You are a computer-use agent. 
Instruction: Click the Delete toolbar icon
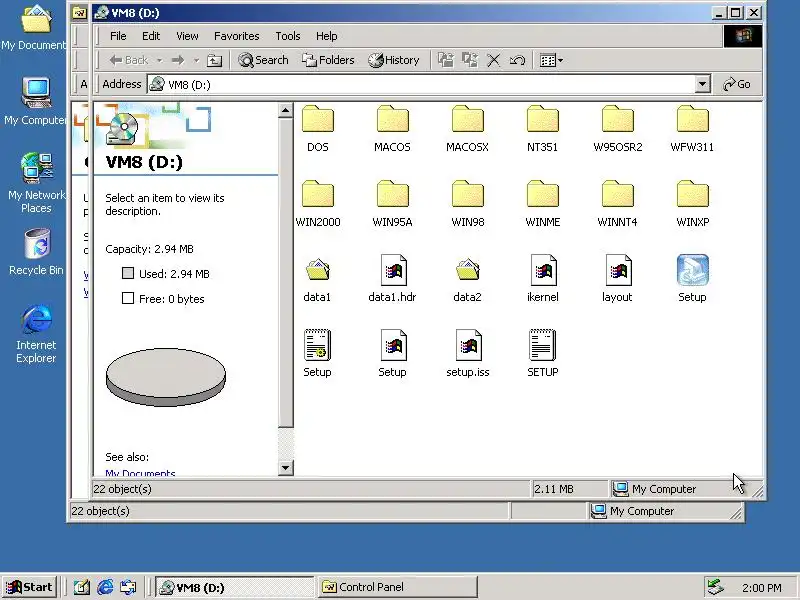[493, 60]
